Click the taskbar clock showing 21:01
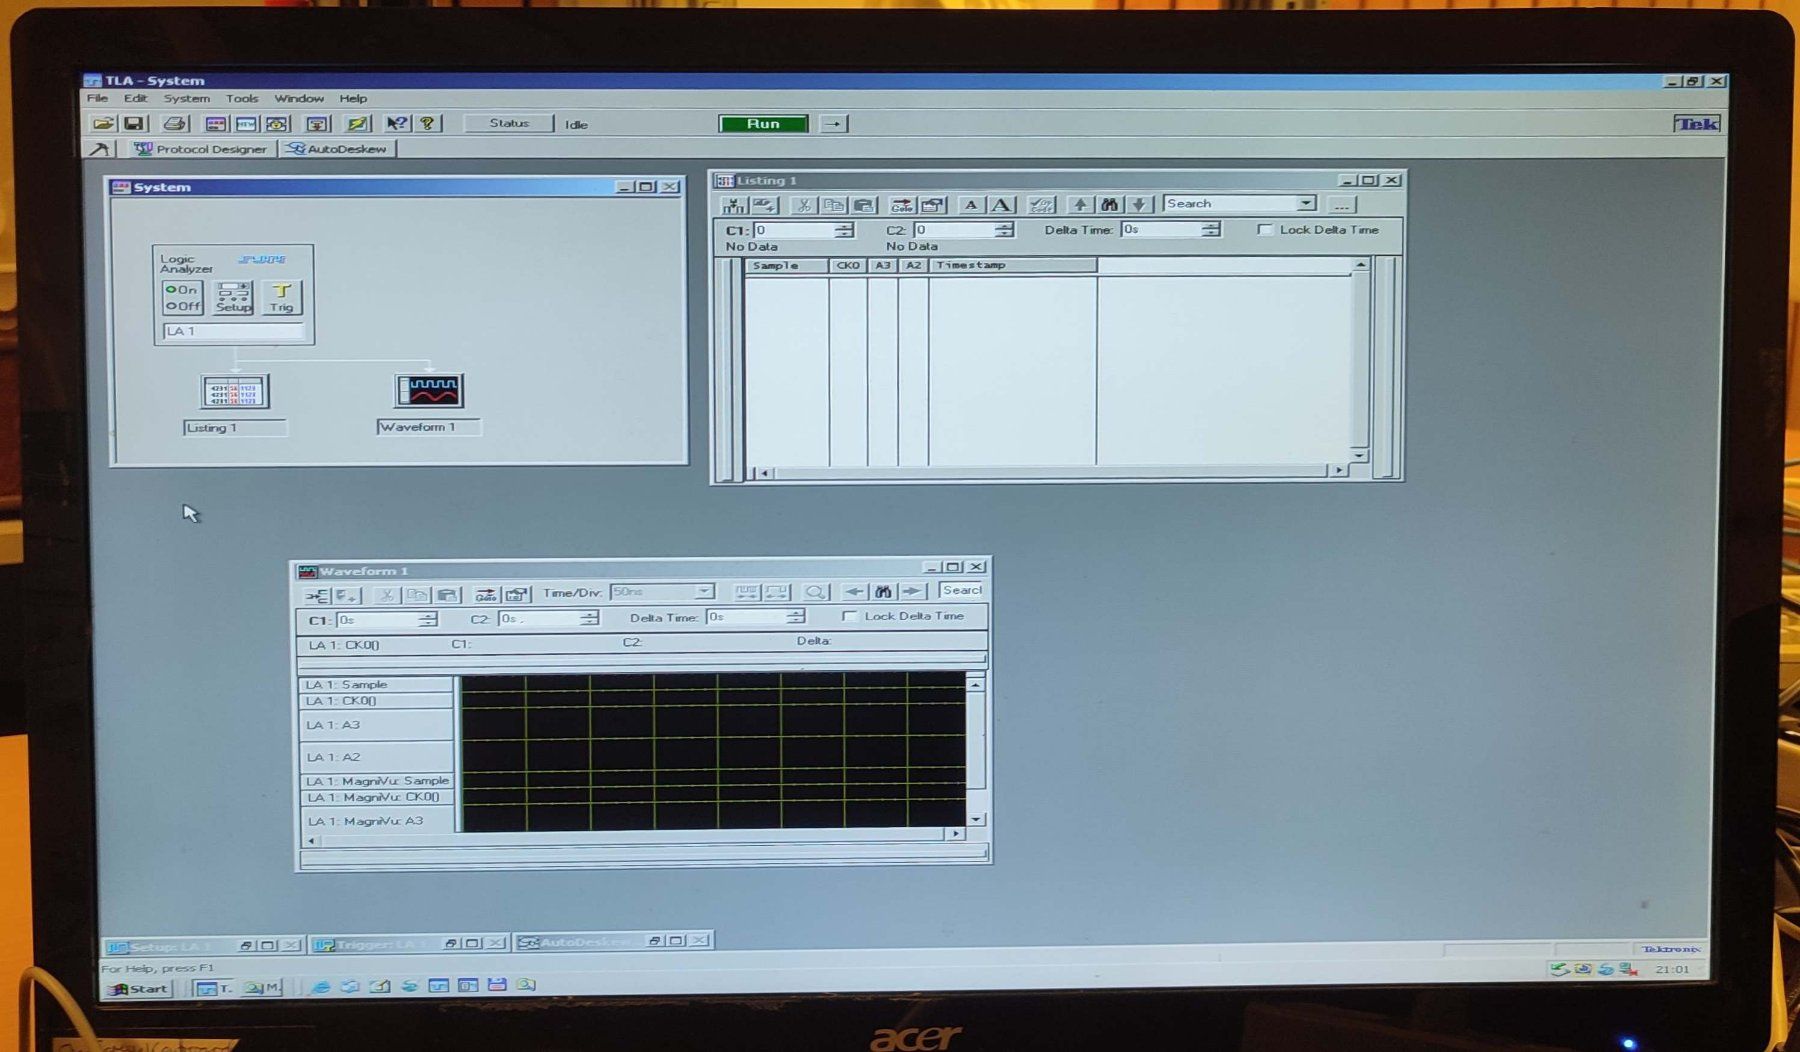Screen dimensions: 1800x1052 click(x=1672, y=969)
